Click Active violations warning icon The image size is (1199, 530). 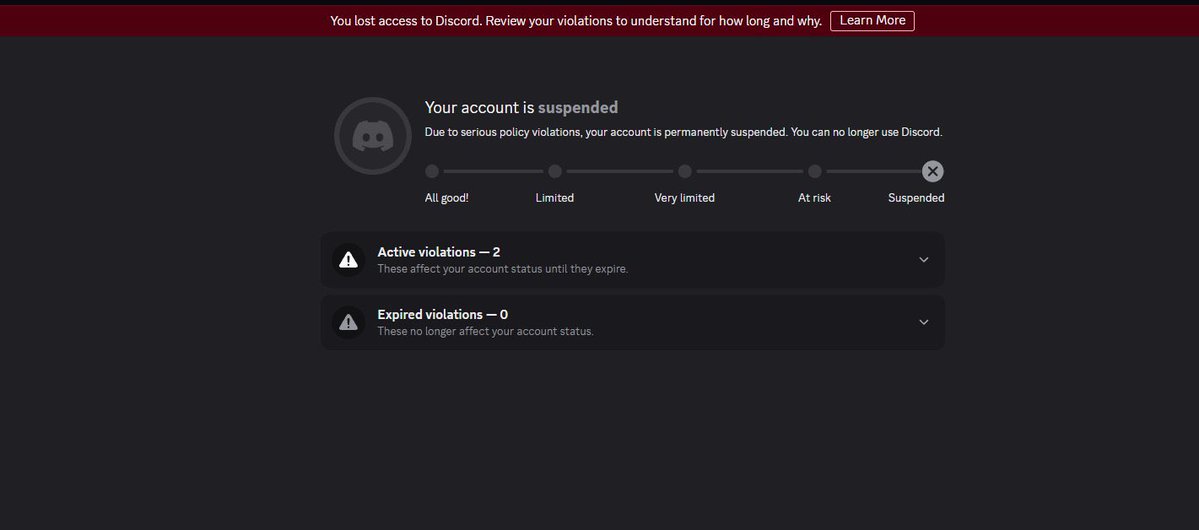point(349,260)
